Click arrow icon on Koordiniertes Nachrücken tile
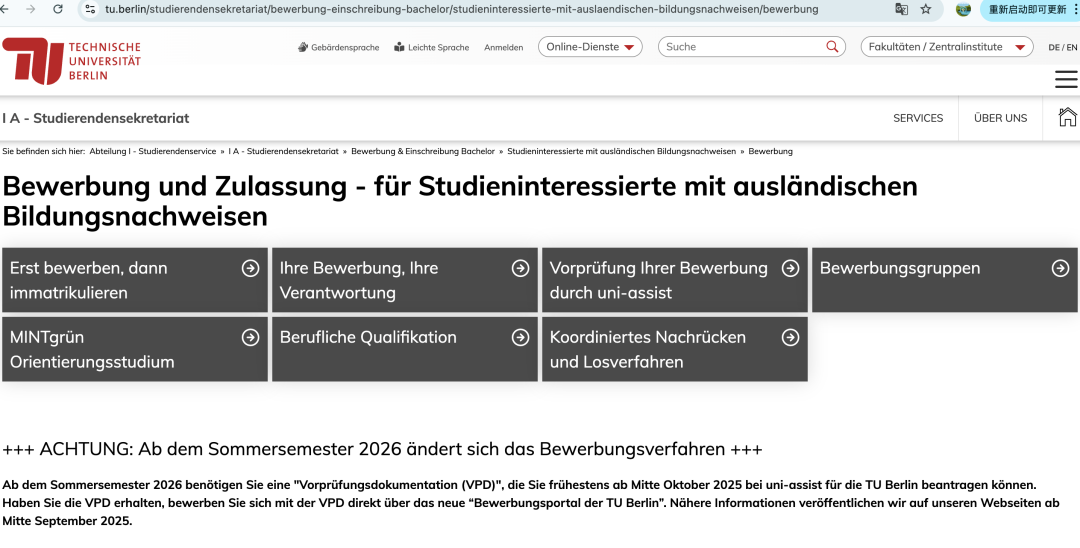1080x548 pixels. point(791,337)
